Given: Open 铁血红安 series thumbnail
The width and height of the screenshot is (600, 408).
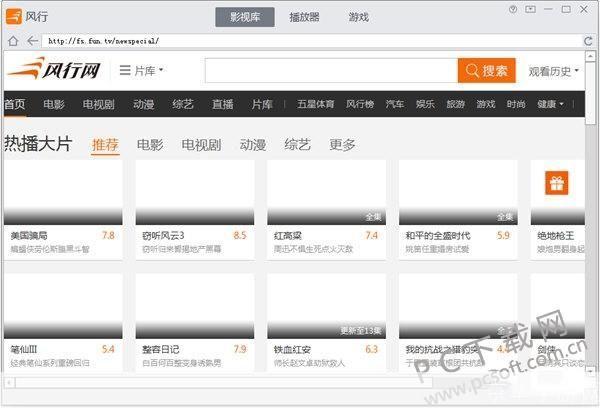Looking at the screenshot, I should pos(326,306).
